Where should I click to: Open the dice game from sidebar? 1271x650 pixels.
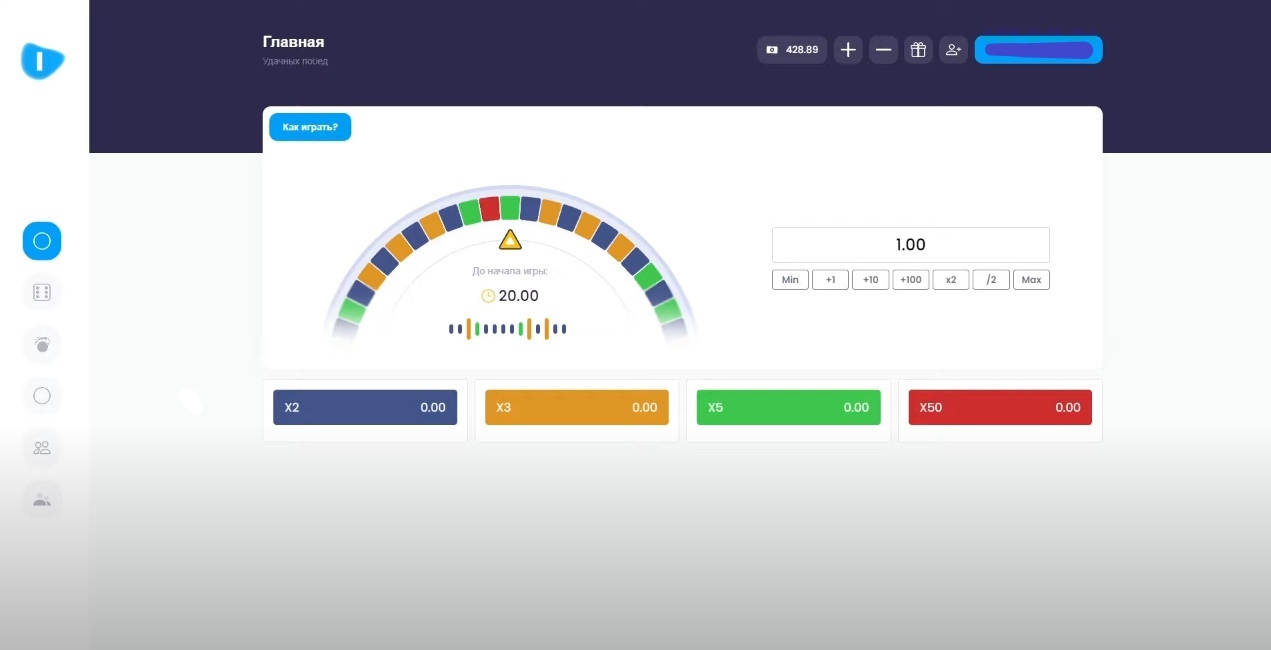pyautogui.click(x=42, y=292)
